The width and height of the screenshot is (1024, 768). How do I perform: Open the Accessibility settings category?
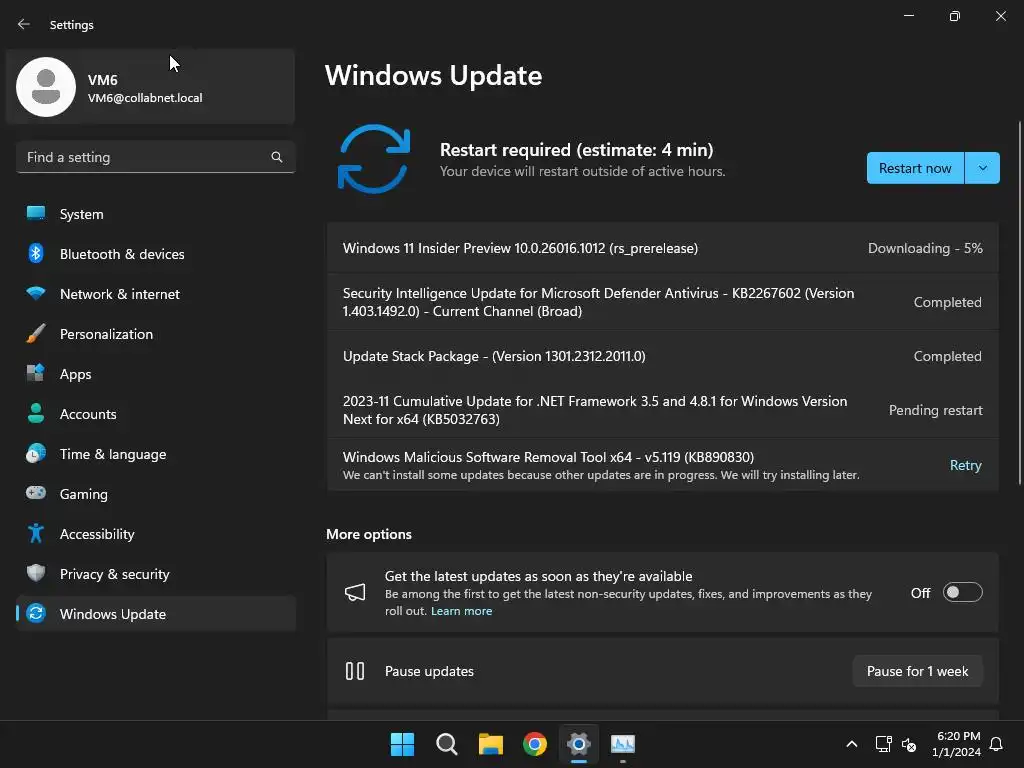pyautogui.click(x=155, y=534)
